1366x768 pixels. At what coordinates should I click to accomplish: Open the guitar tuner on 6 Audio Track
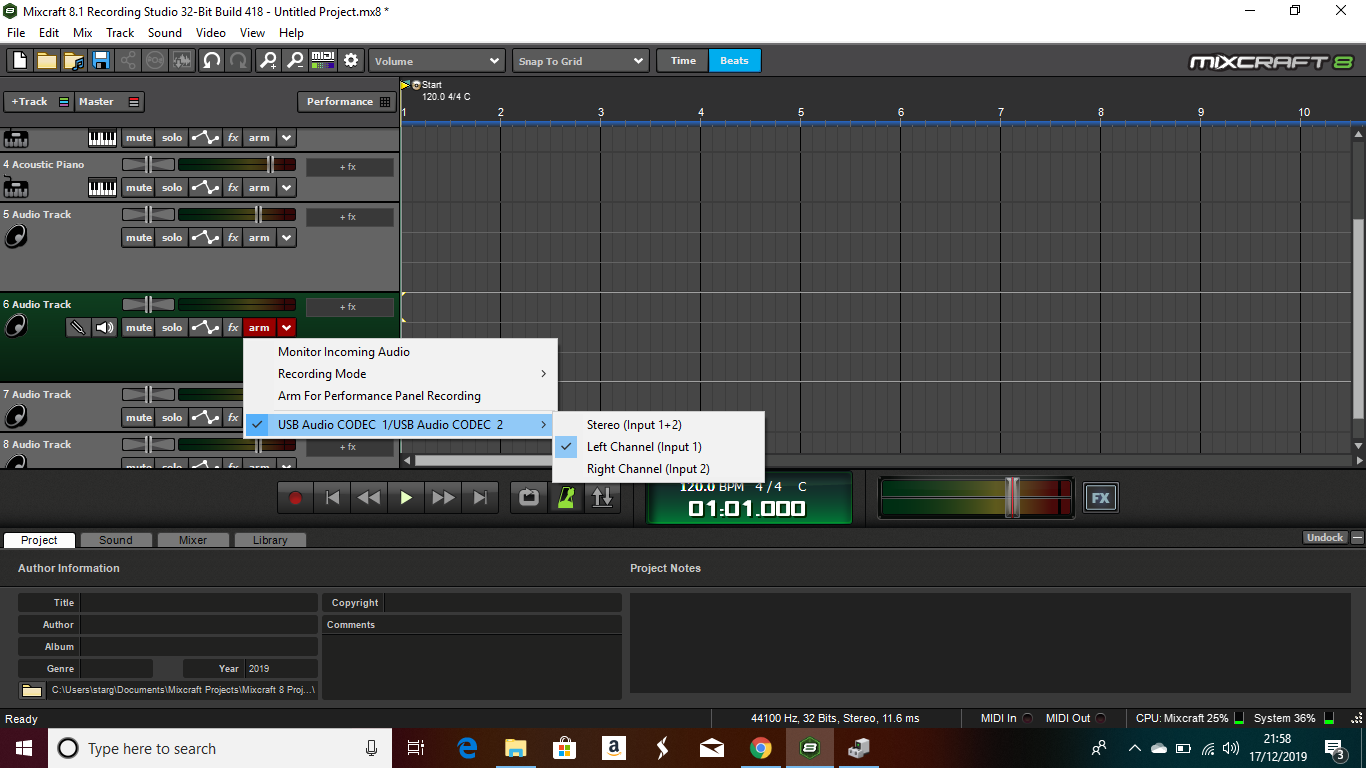tap(78, 327)
